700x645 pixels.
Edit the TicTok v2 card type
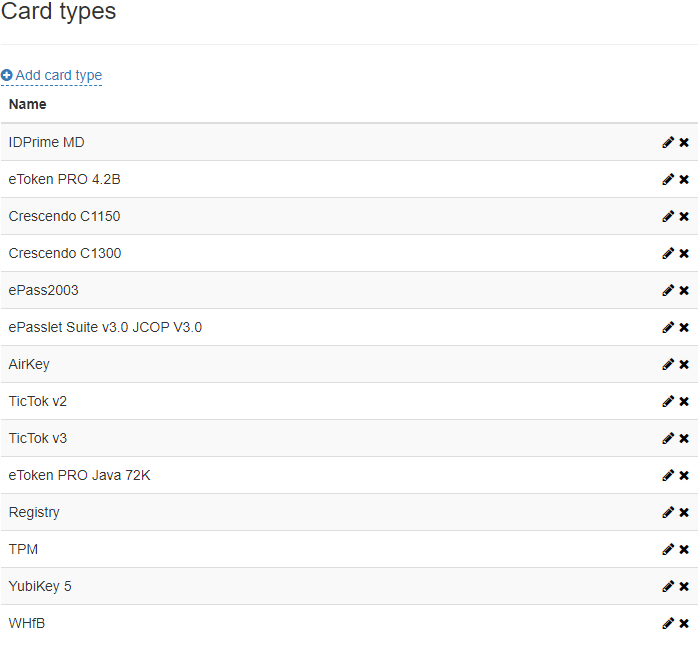coord(668,401)
